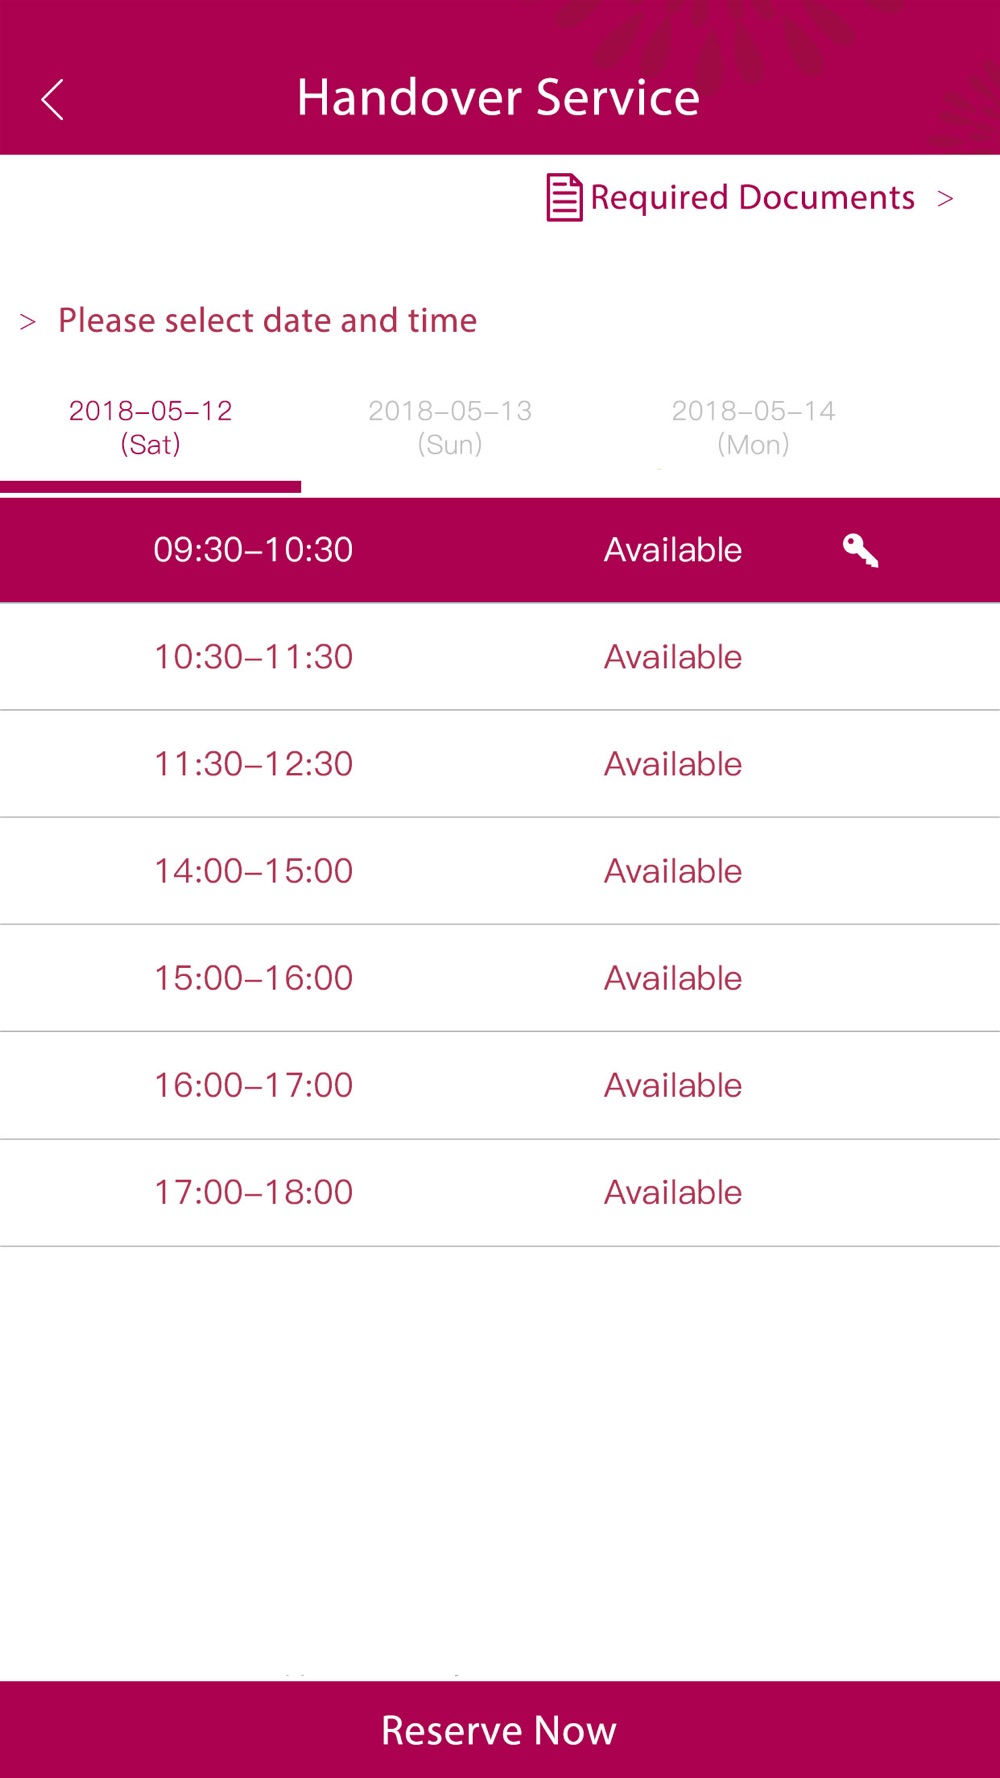Select the 11:30–12:30 time slot
1000x1778 pixels.
pyautogui.click(x=500, y=764)
